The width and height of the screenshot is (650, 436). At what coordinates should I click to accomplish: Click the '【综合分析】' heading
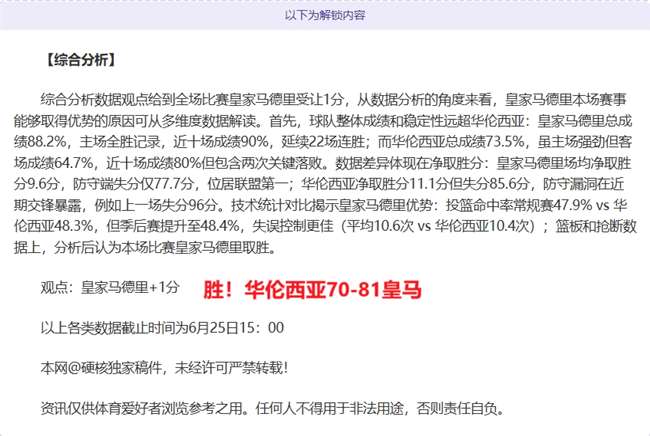click(80, 60)
